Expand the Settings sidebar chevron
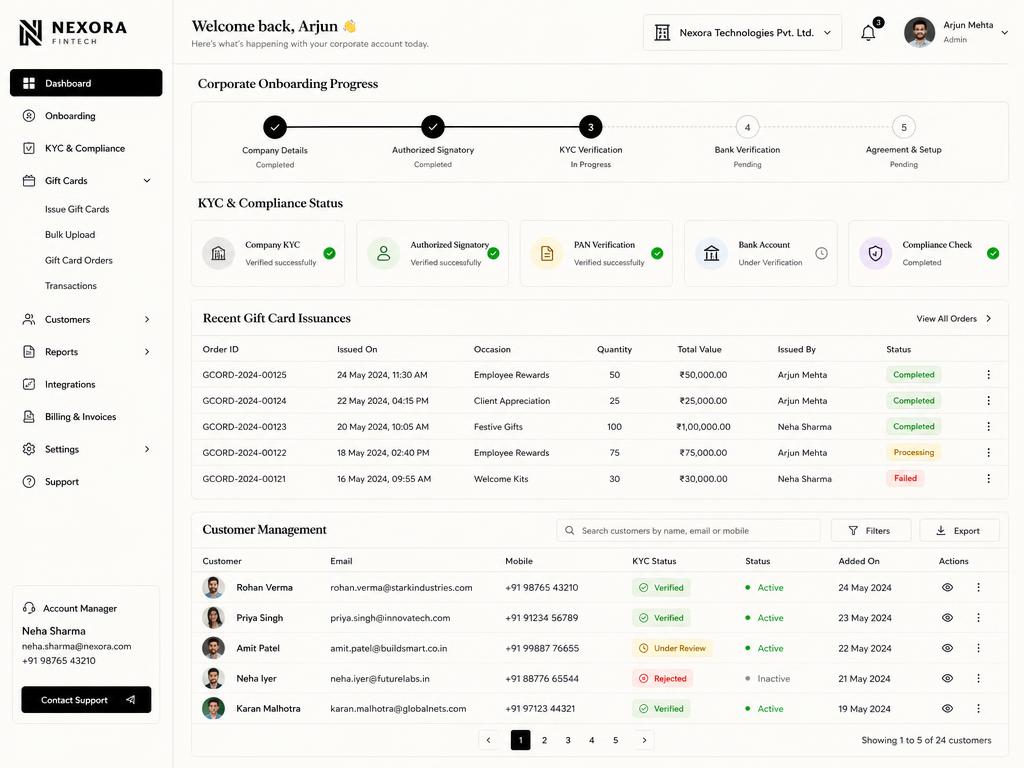 pos(147,449)
